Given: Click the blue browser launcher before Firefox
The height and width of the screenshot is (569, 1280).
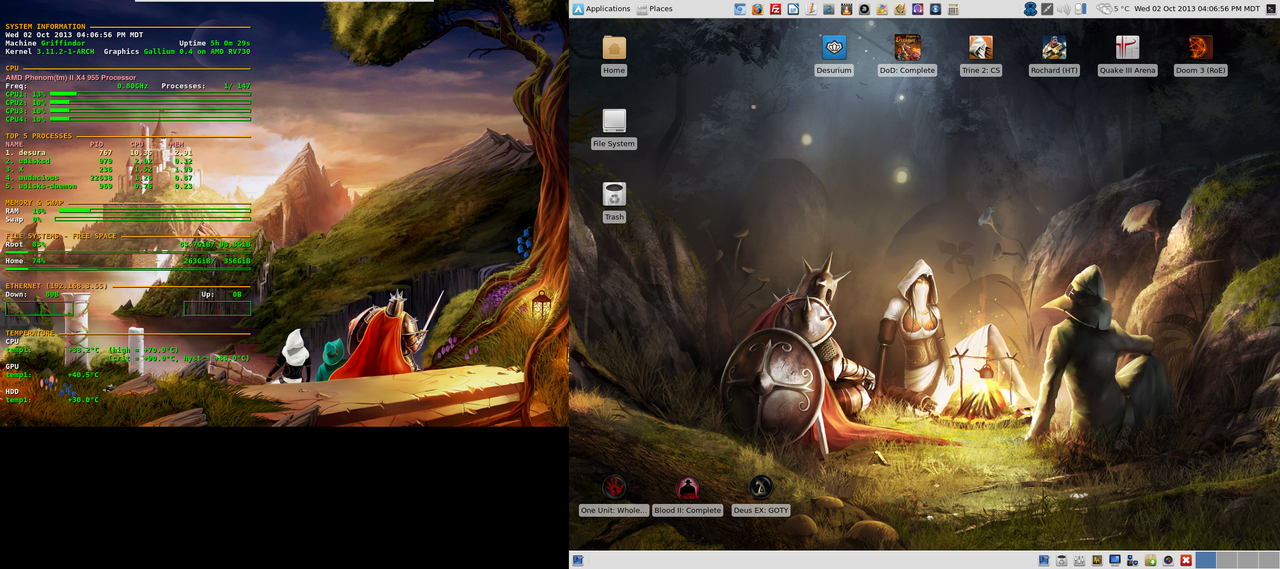Looking at the screenshot, I should point(740,9).
